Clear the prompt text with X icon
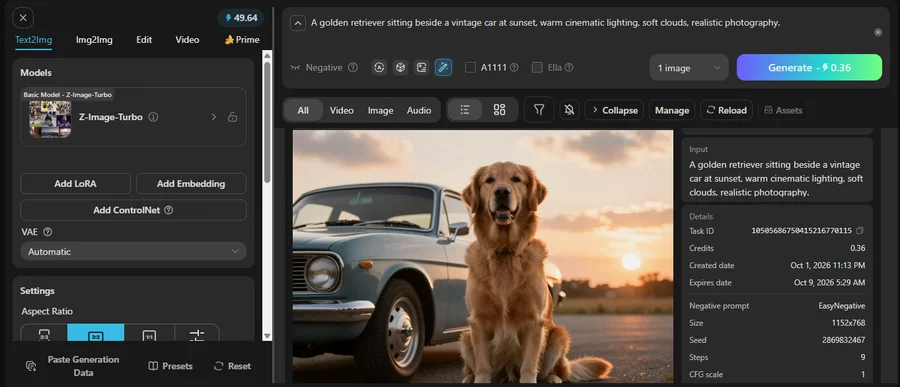 pos(878,32)
